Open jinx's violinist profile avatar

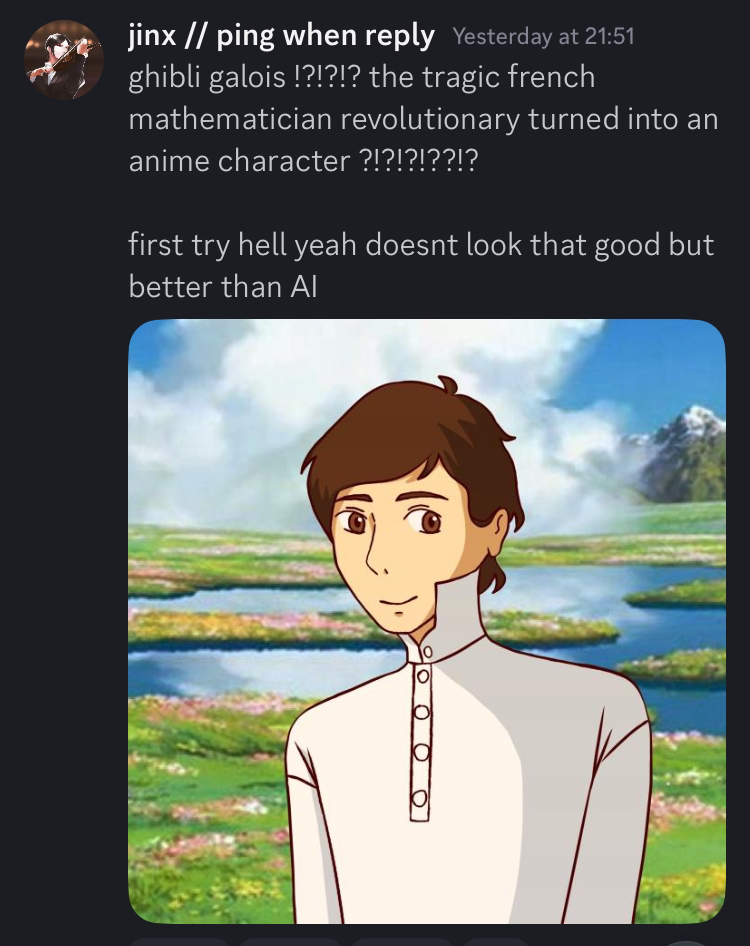pyautogui.click(x=63, y=60)
